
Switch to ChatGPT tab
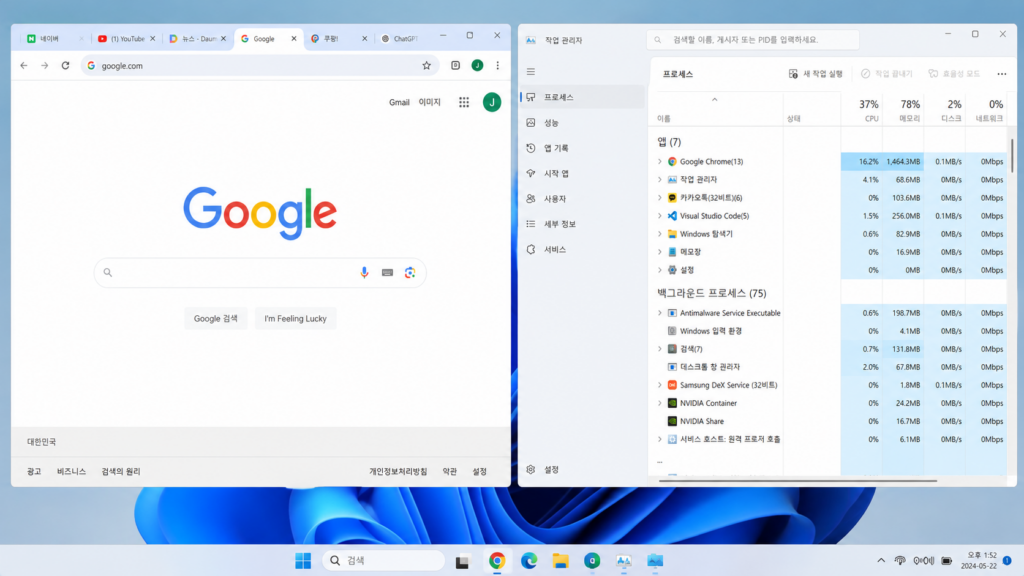coord(400,39)
